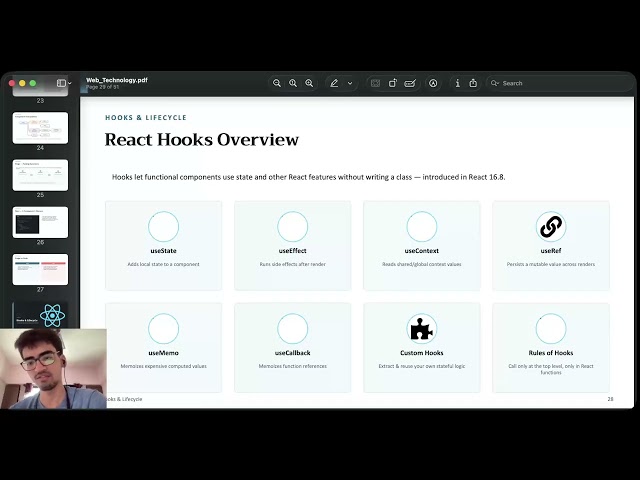Click the useState card title
640x480 pixels.
click(163, 251)
